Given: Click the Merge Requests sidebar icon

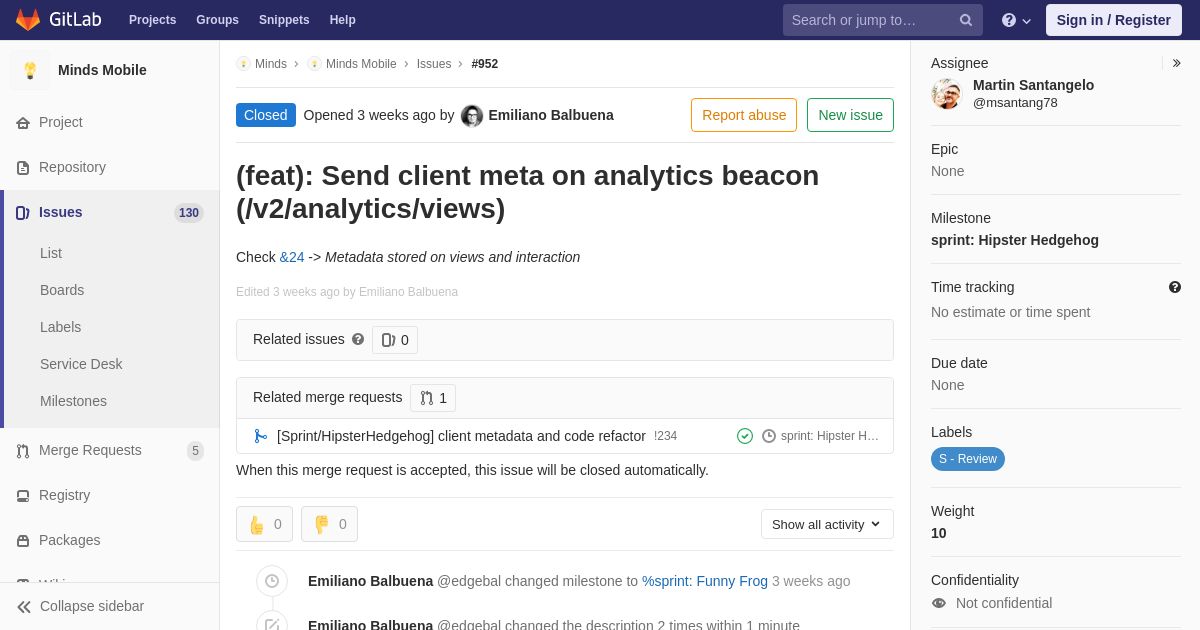Looking at the screenshot, I should 23,451.
